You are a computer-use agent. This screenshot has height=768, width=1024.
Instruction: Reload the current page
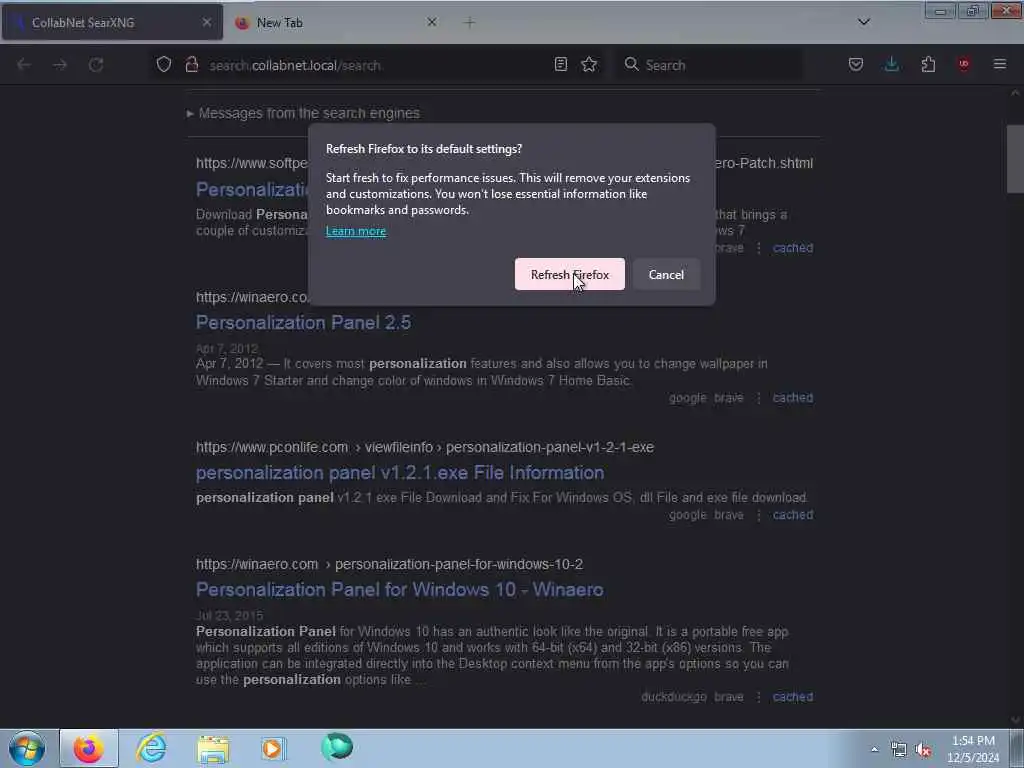pyautogui.click(x=96, y=65)
